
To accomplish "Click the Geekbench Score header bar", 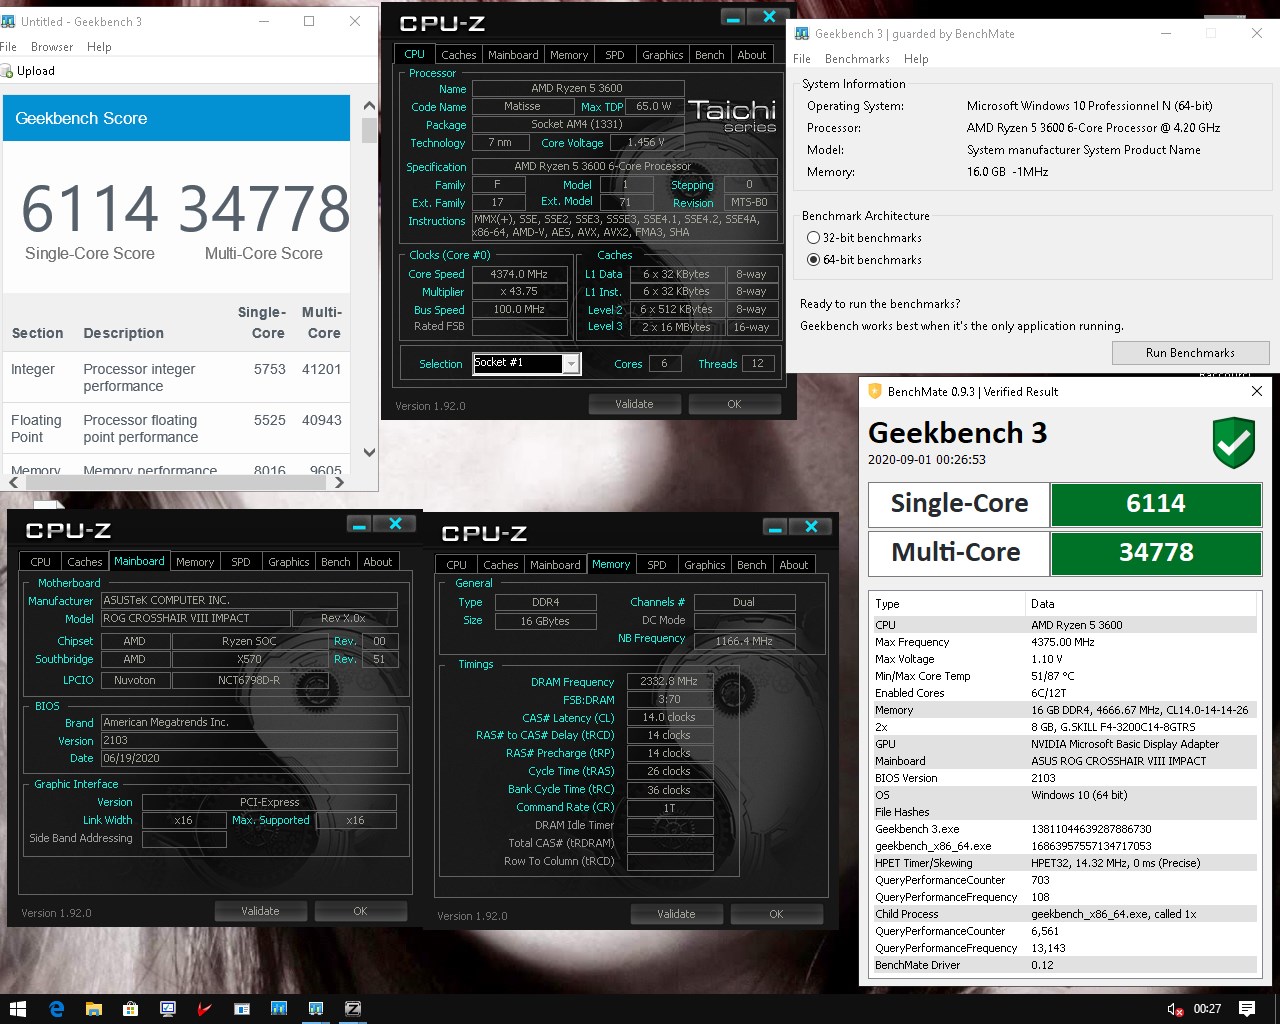I will point(177,118).
